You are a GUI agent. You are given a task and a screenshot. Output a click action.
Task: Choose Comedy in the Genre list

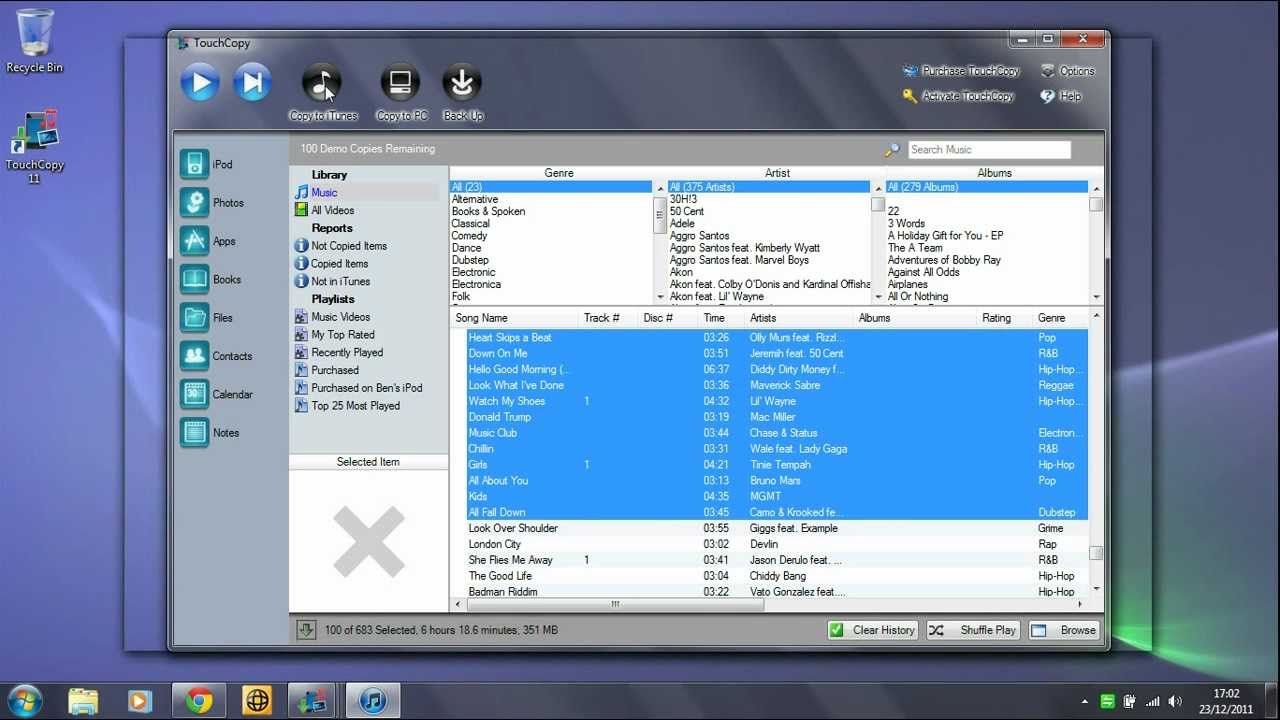point(469,236)
